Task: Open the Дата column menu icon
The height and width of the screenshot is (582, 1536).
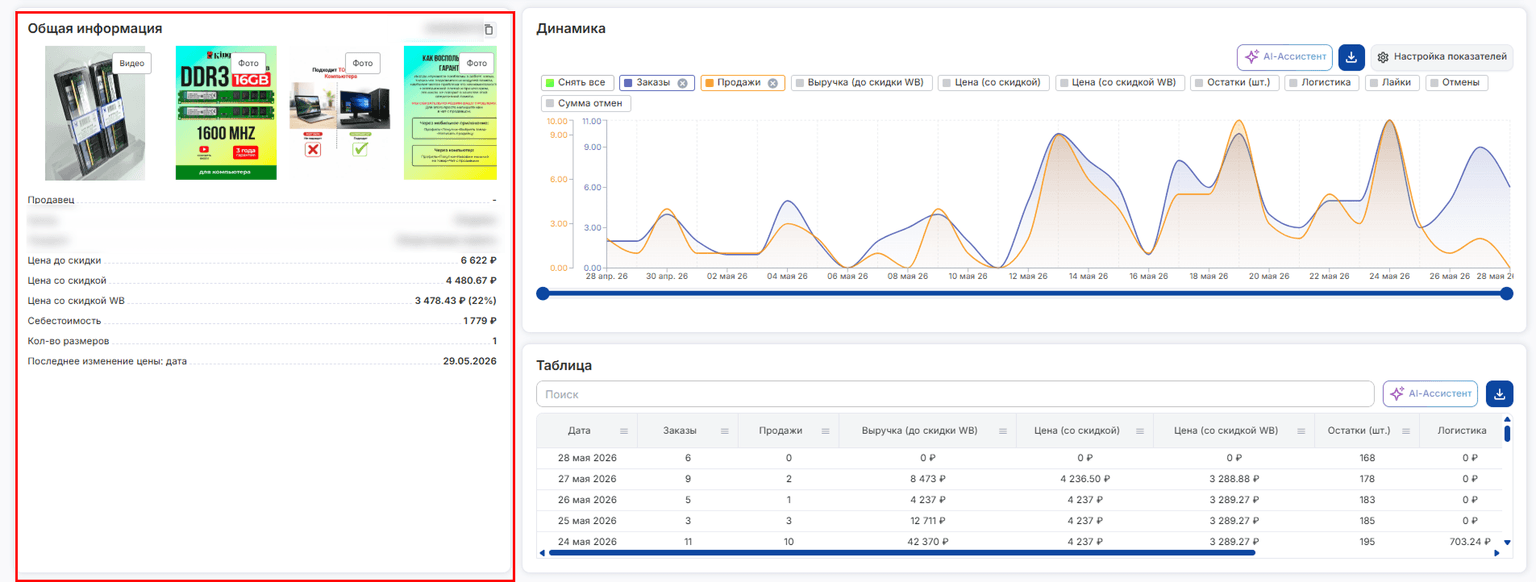Action: click(x=624, y=431)
